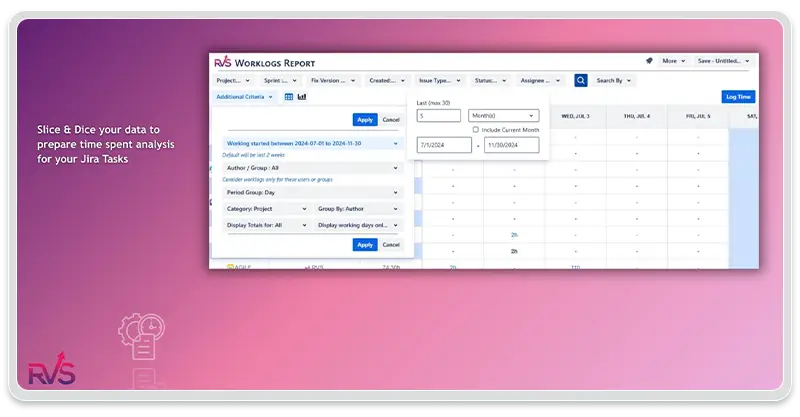800x417 pixels.
Task: Click the THU, JUL 4 column header
Action: pyautogui.click(x=637, y=116)
